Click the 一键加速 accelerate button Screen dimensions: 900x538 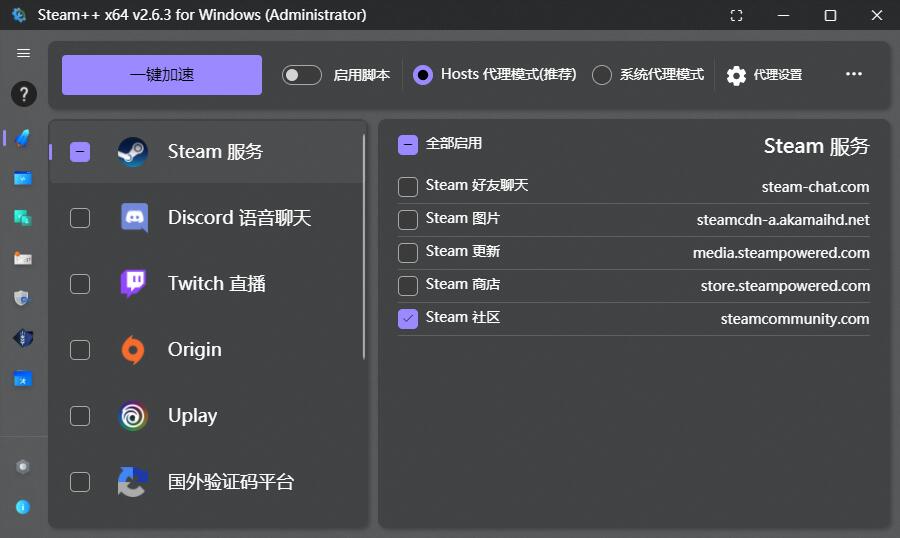click(x=162, y=75)
